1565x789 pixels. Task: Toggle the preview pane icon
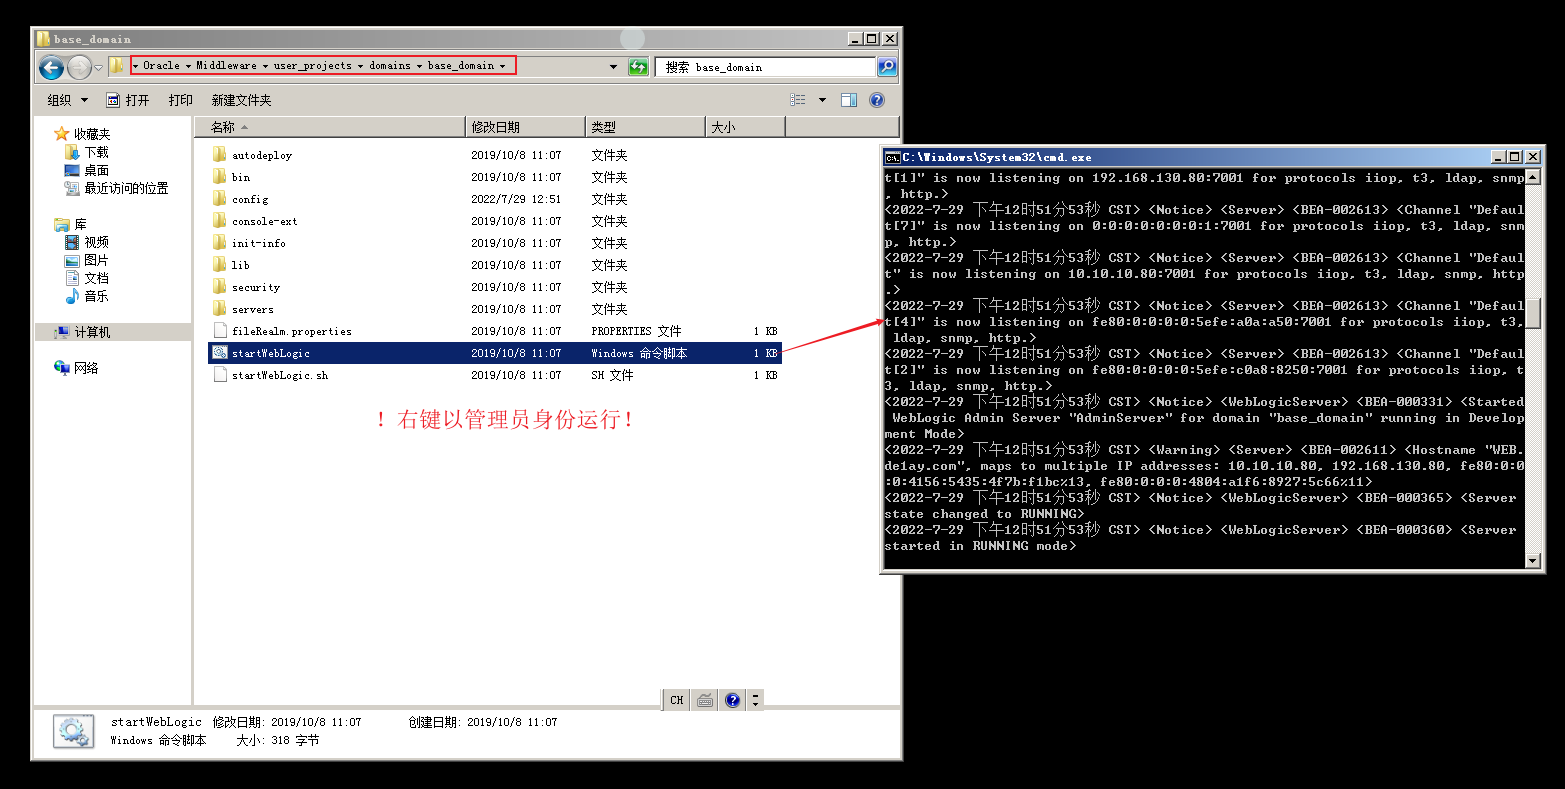[849, 100]
